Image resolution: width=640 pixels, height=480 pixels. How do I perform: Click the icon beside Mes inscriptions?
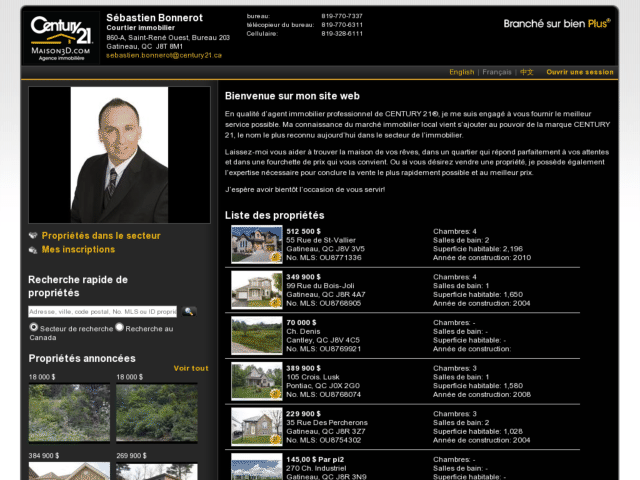(x=33, y=250)
